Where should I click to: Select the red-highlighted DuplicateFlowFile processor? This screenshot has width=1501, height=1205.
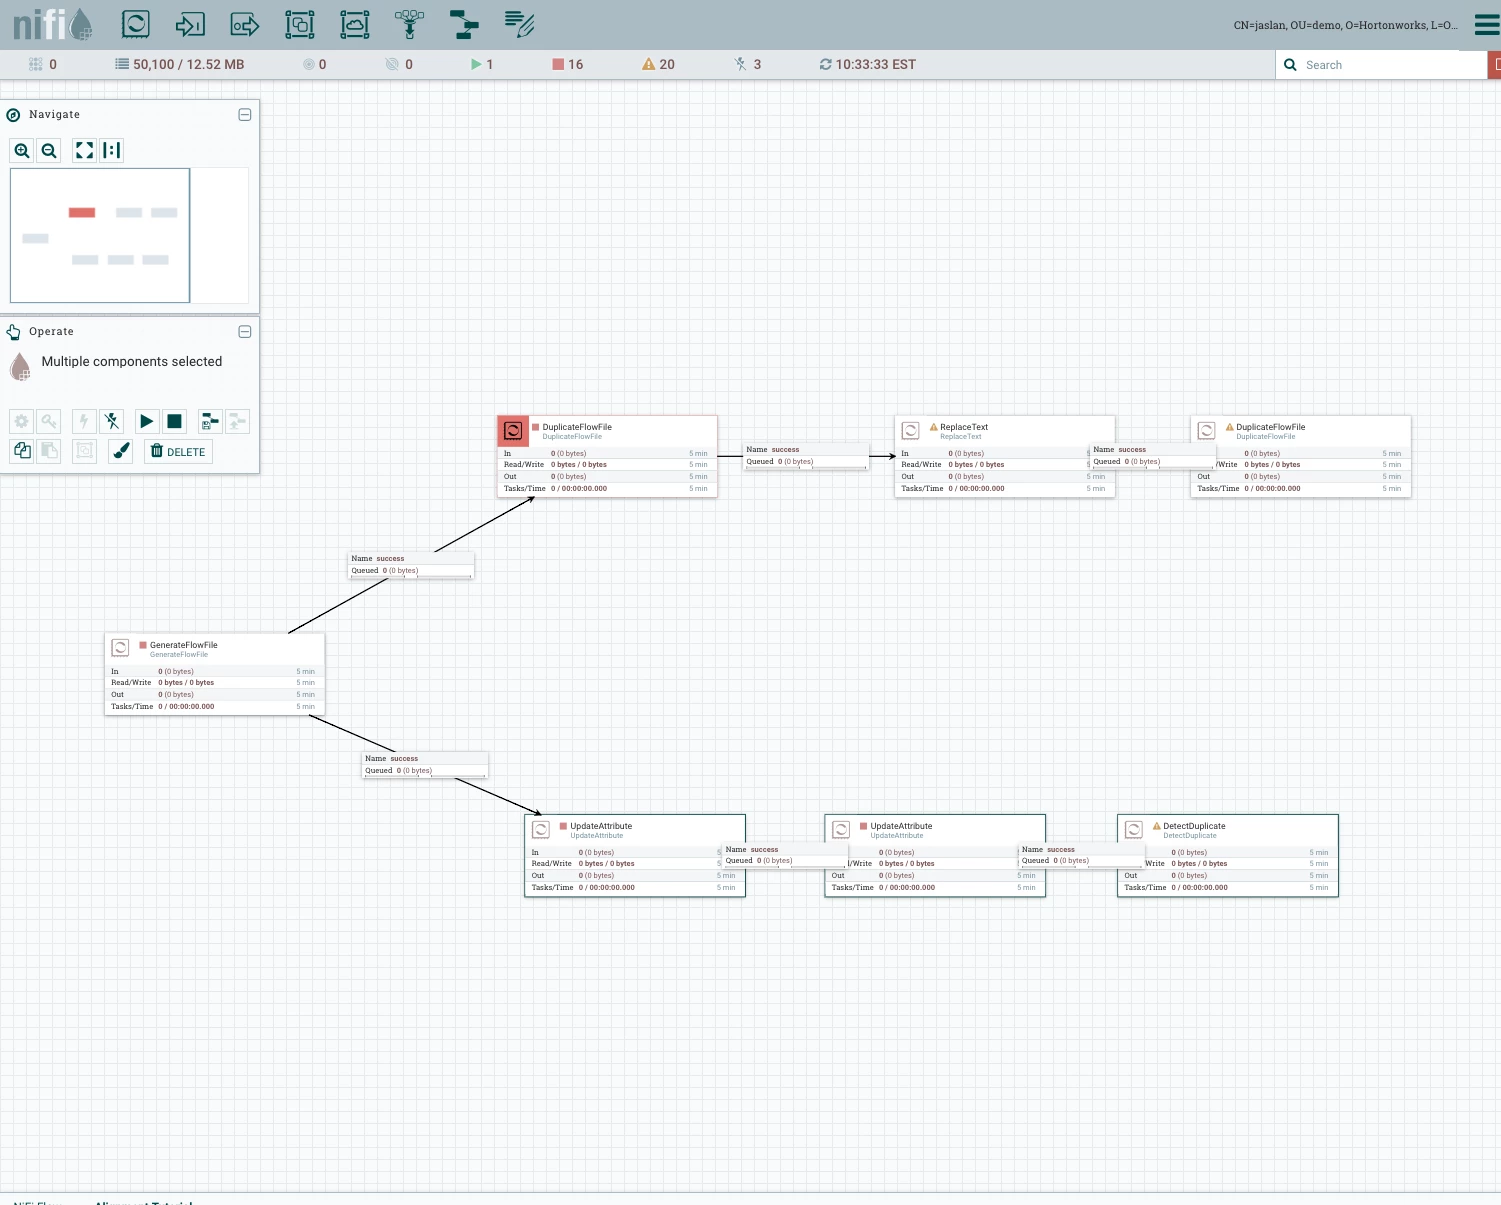(607, 457)
